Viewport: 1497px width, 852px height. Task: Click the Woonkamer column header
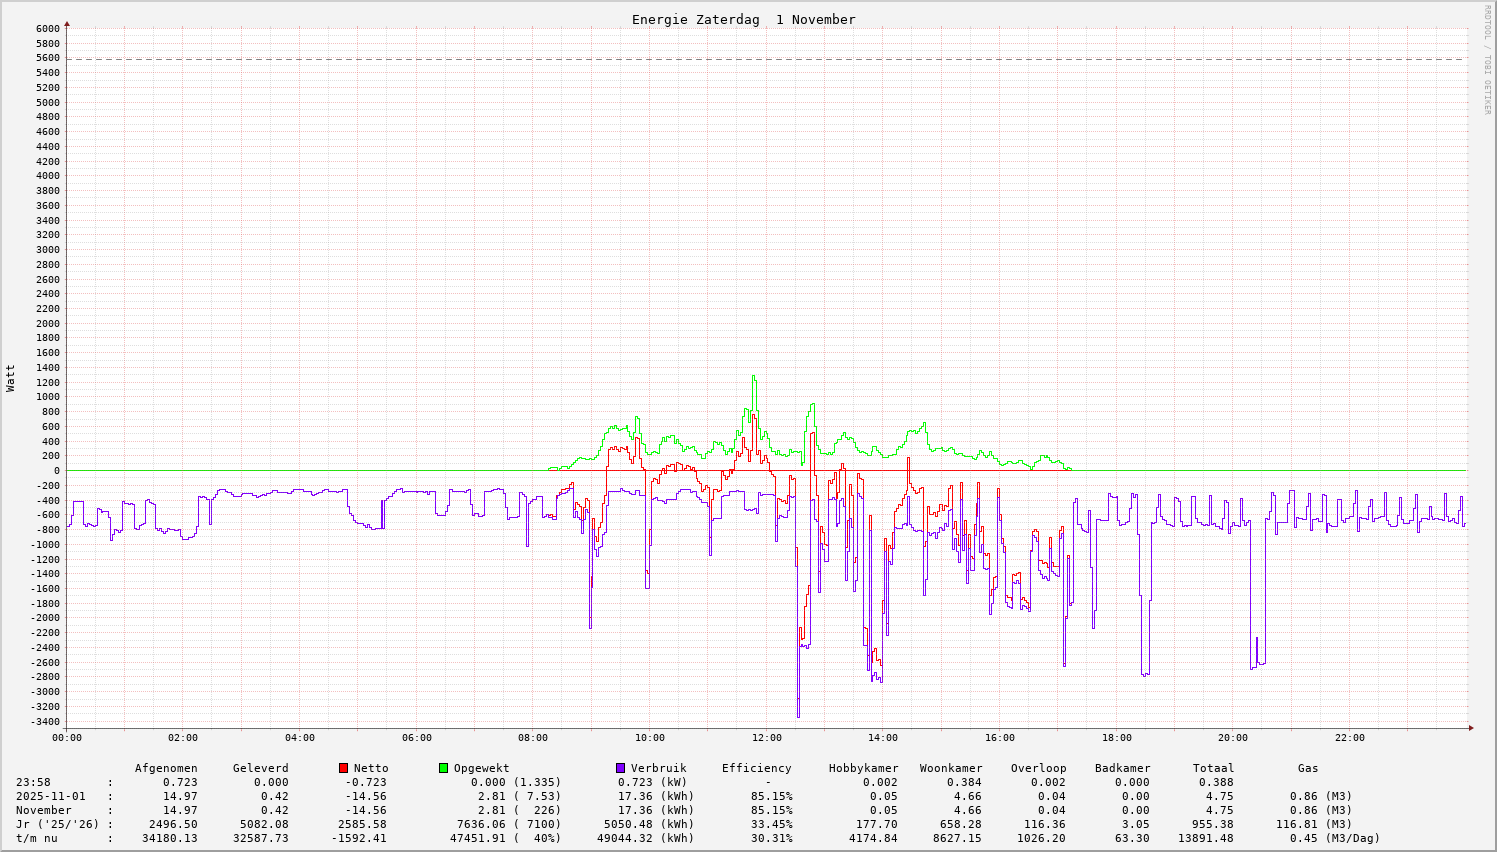pyautogui.click(x=951, y=768)
